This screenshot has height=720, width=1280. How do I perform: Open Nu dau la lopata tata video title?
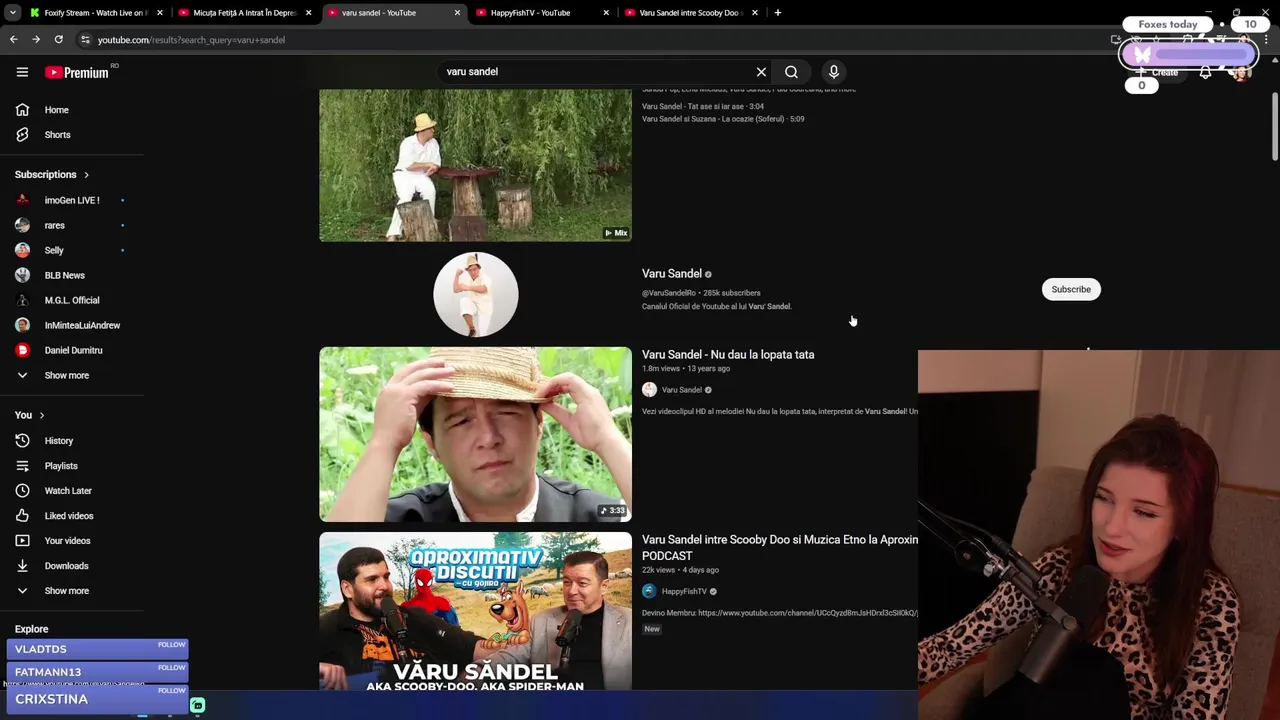pos(728,355)
